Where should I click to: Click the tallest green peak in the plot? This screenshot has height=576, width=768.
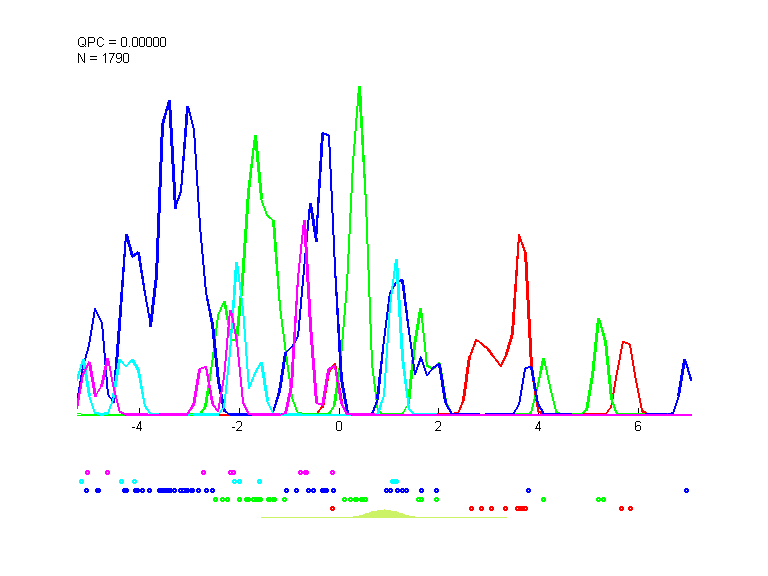click(359, 88)
